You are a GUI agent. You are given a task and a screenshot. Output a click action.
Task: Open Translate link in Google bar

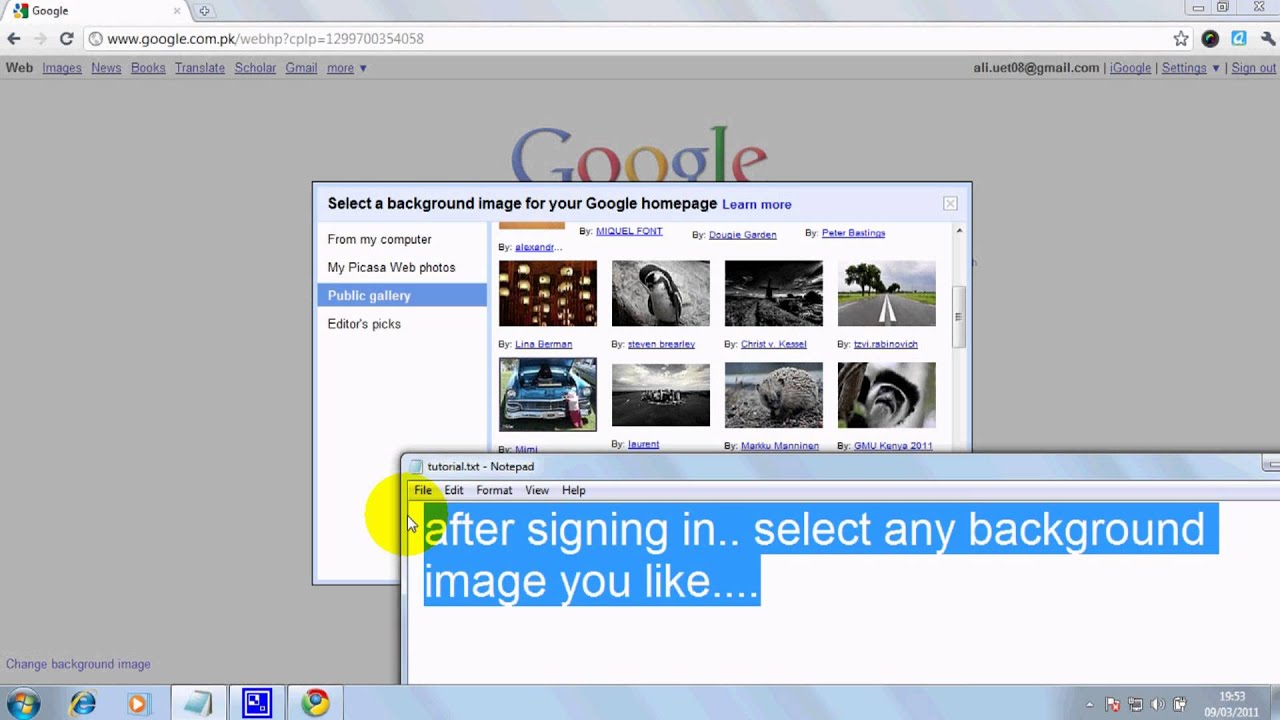[200, 68]
